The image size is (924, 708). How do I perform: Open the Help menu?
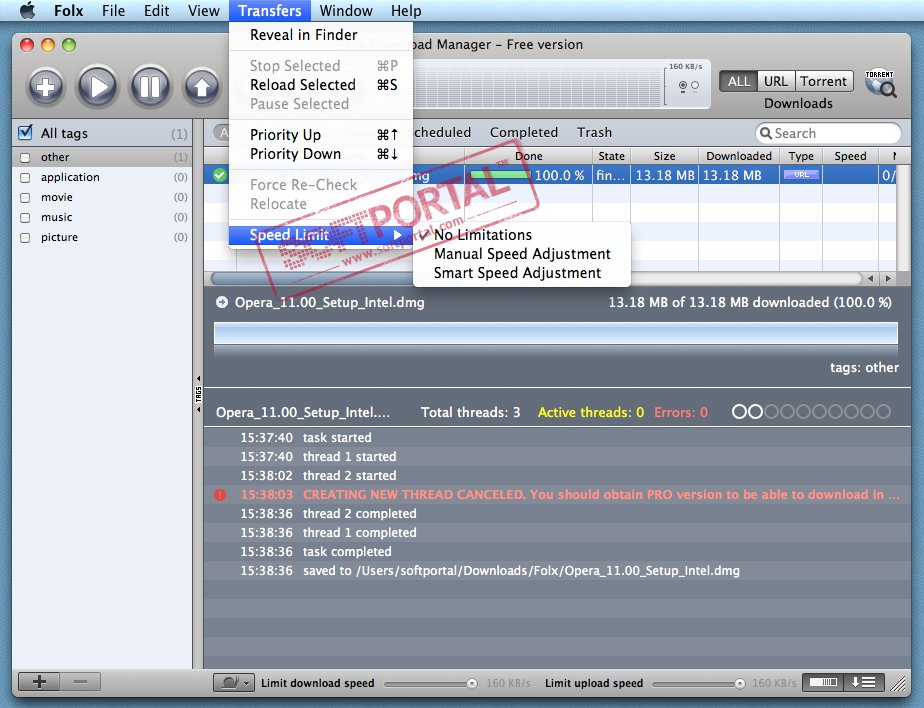click(406, 11)
